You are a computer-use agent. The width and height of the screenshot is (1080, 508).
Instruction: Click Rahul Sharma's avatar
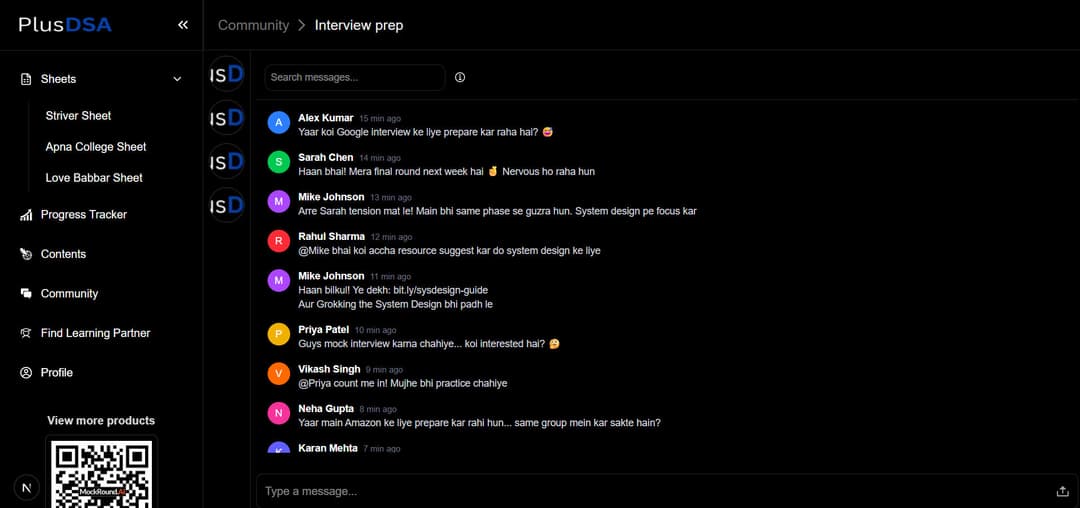278,241
